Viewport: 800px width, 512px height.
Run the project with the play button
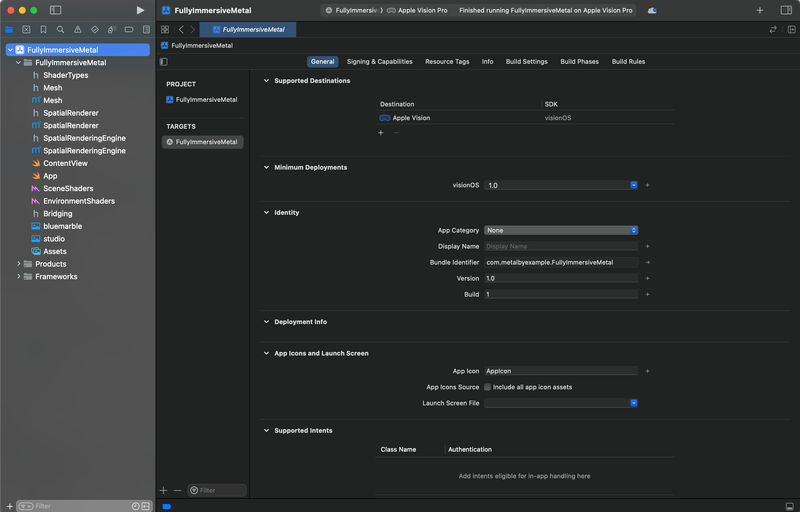140,10
